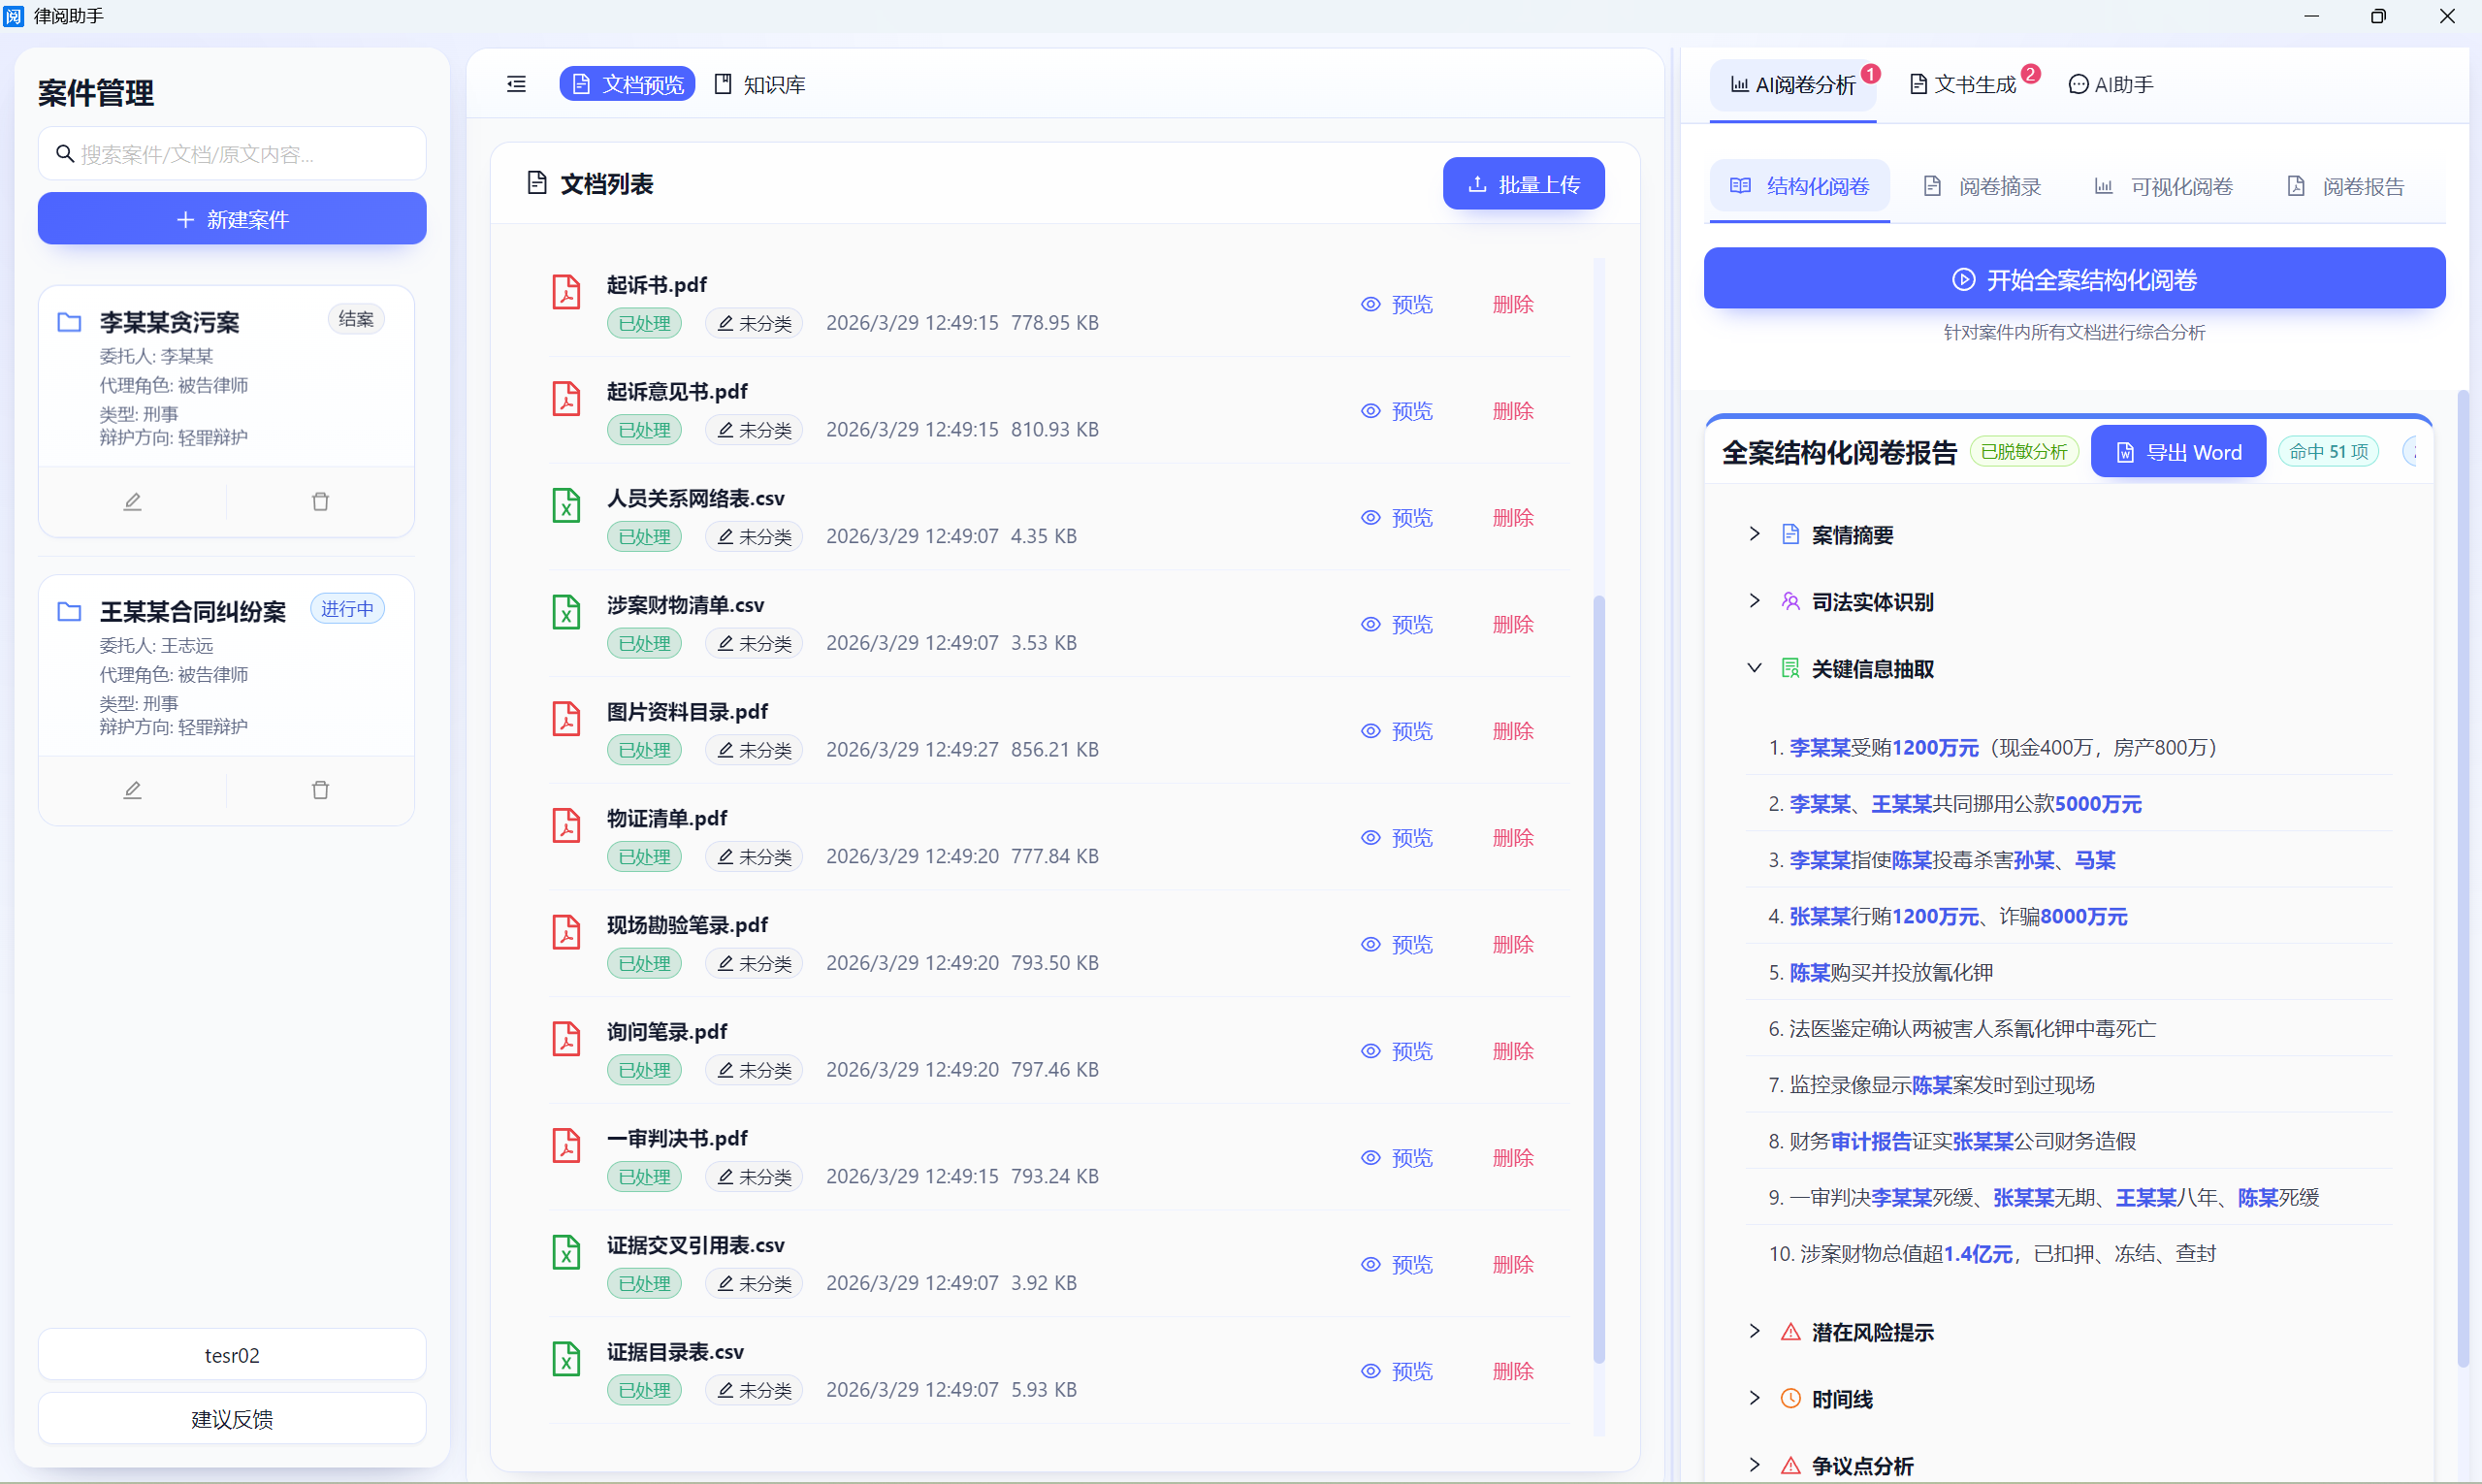Screen dimensions: 2482x1484
Task: Click the search magnifier icon
Action: pos(65,154)
